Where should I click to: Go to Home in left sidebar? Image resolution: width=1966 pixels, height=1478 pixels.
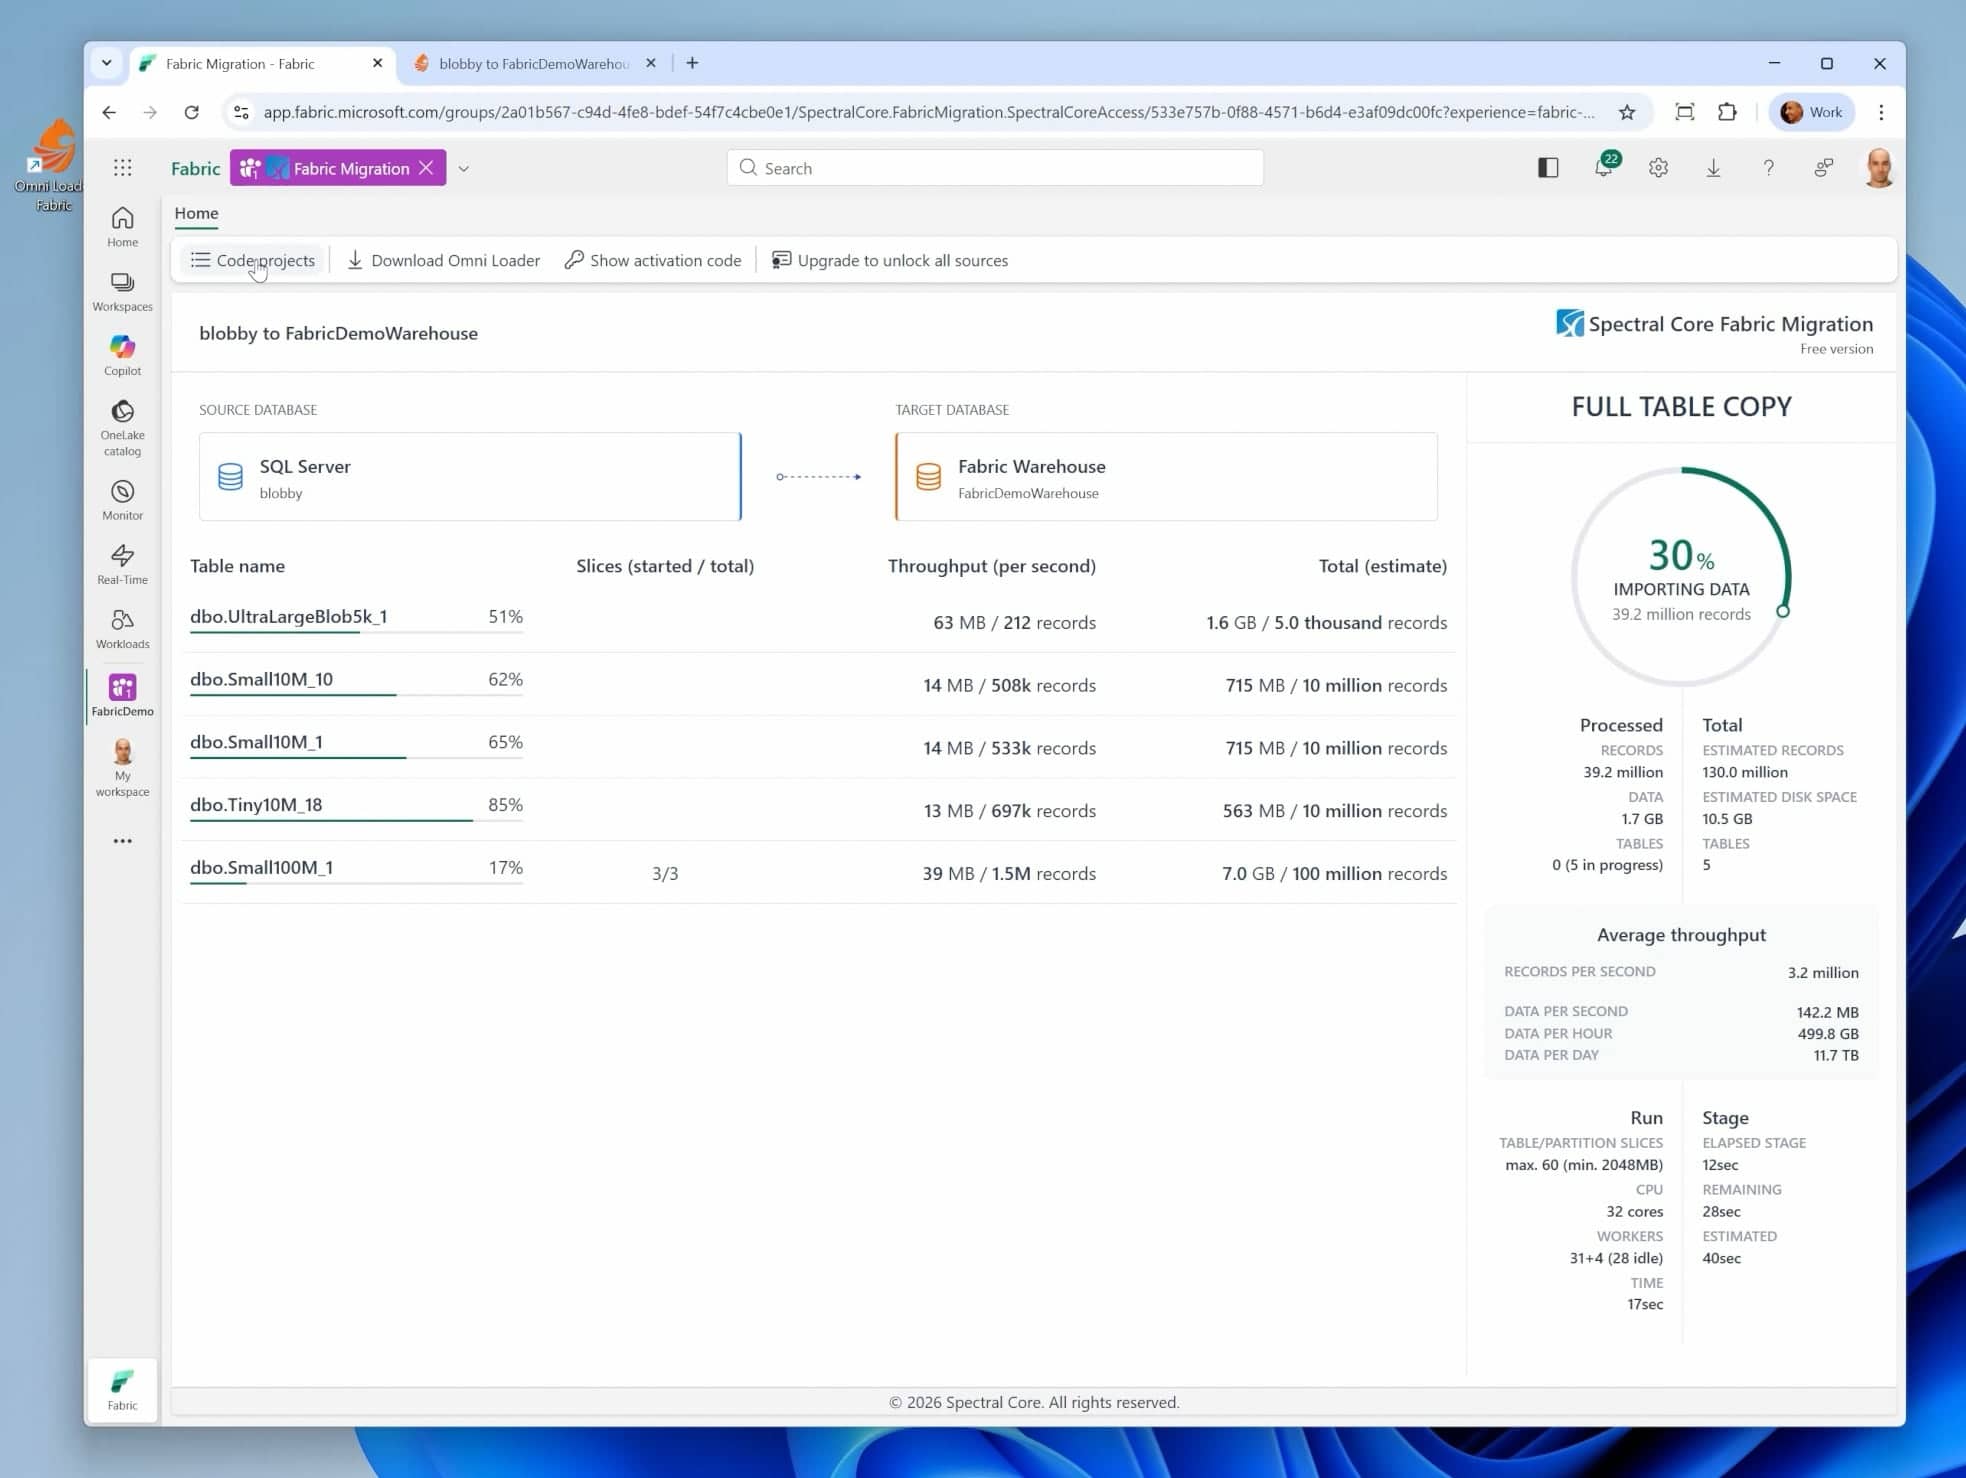pyautogui.click(x=122, y=227)
